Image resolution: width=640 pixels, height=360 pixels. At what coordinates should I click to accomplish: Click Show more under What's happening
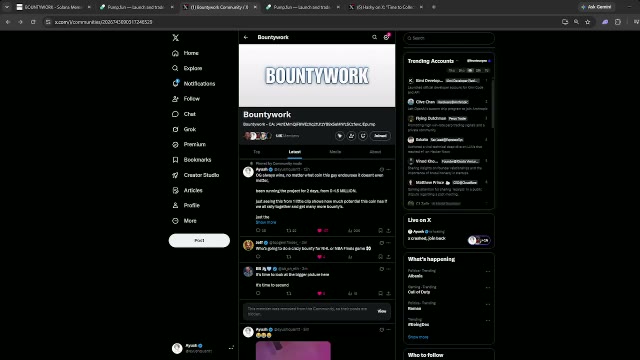point(418,337)
